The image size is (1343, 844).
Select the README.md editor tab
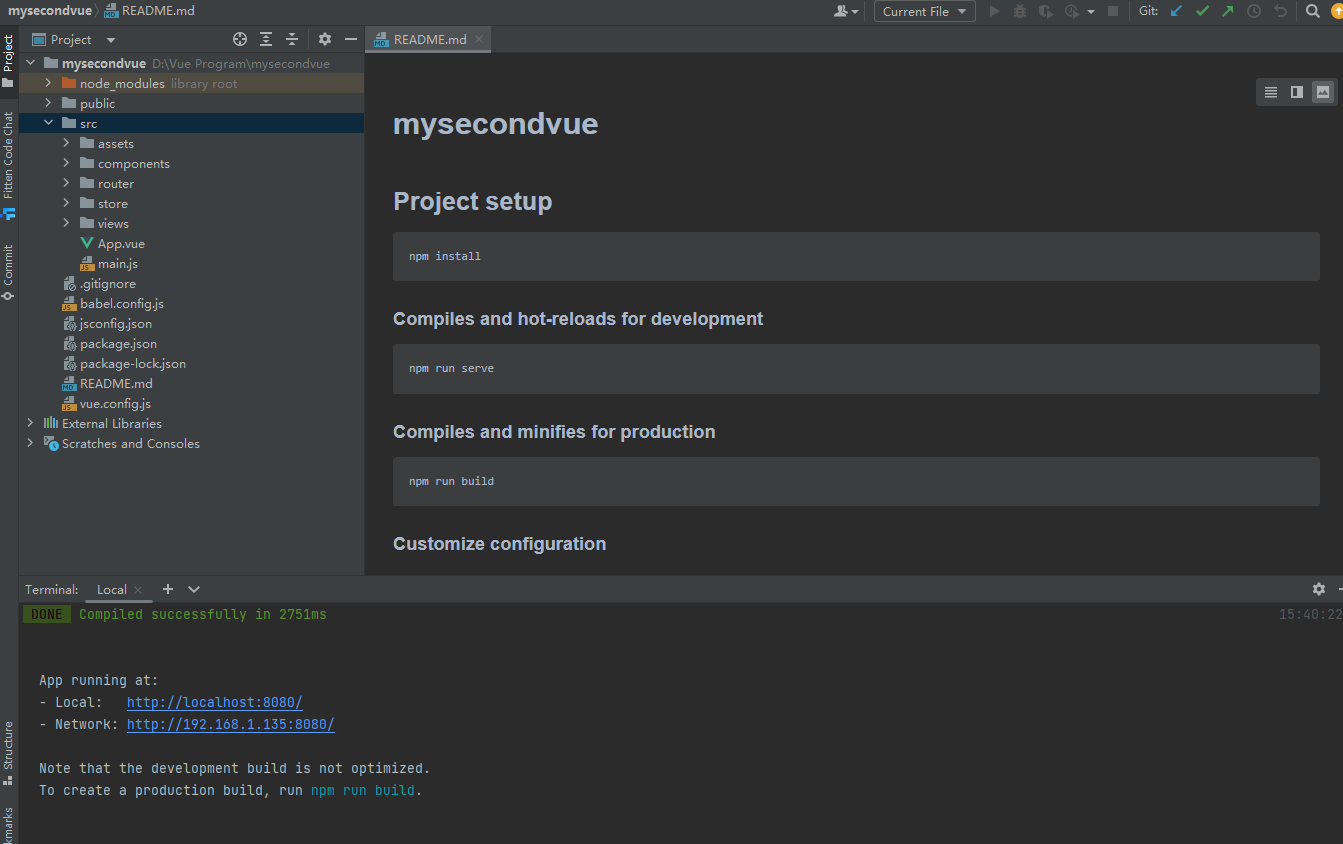click(429, 39)
